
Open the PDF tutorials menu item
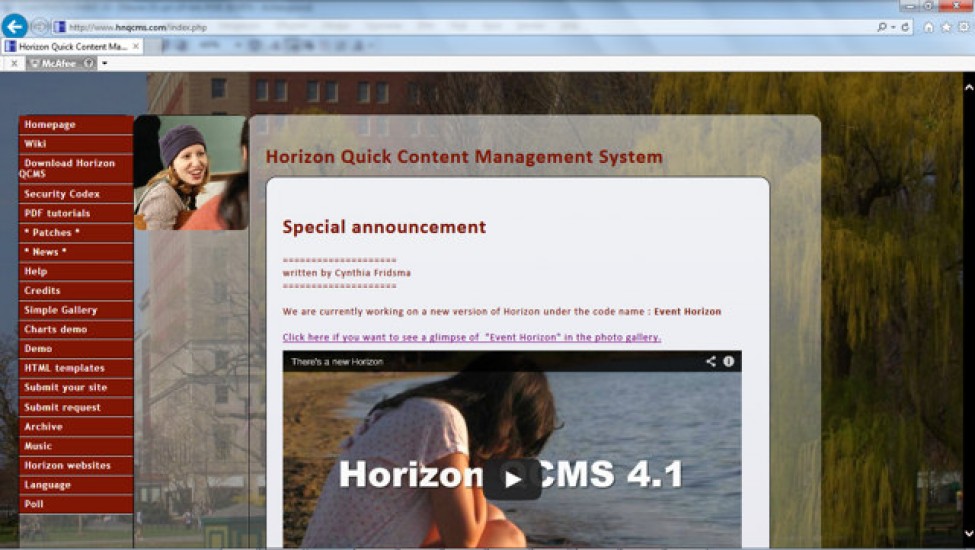tap(76, 213)
